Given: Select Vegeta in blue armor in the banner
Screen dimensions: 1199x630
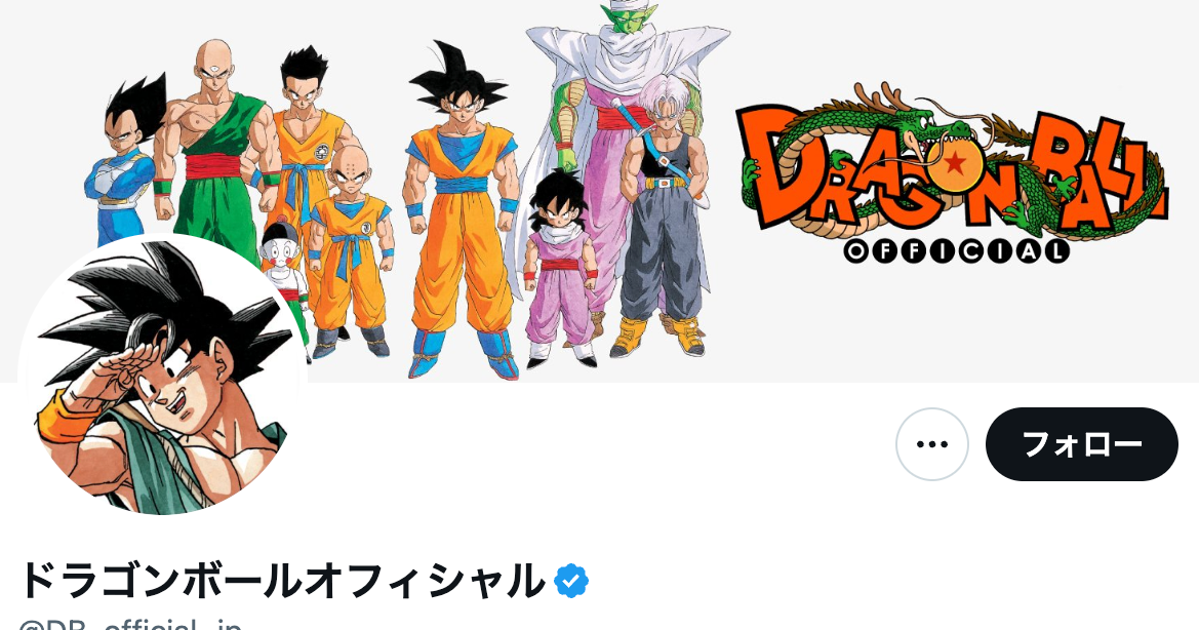Looking at the screenshot, I should click(122, 161).
